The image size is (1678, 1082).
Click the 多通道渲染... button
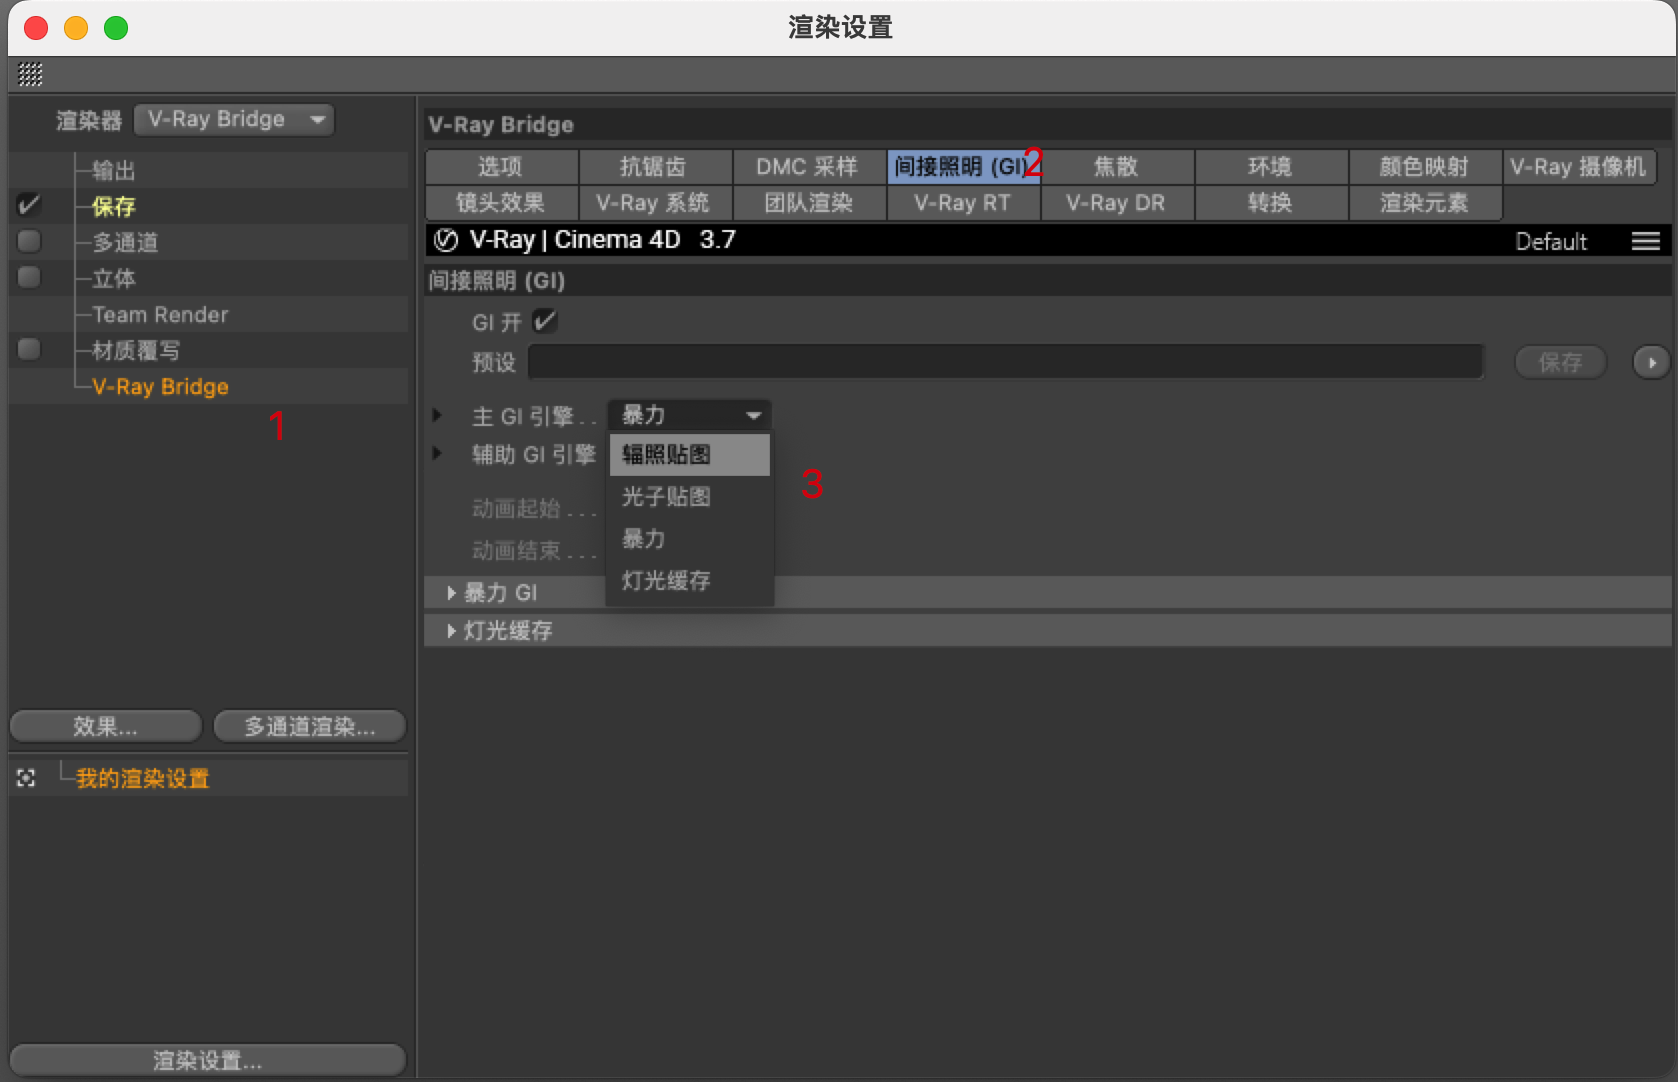point(310,726)
